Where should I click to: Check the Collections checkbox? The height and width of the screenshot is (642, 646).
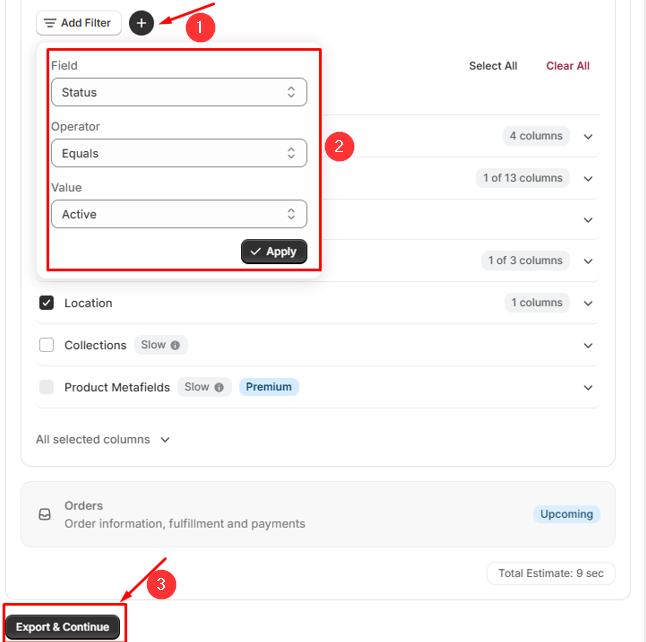pyautogui.click(x=46, y=345)
